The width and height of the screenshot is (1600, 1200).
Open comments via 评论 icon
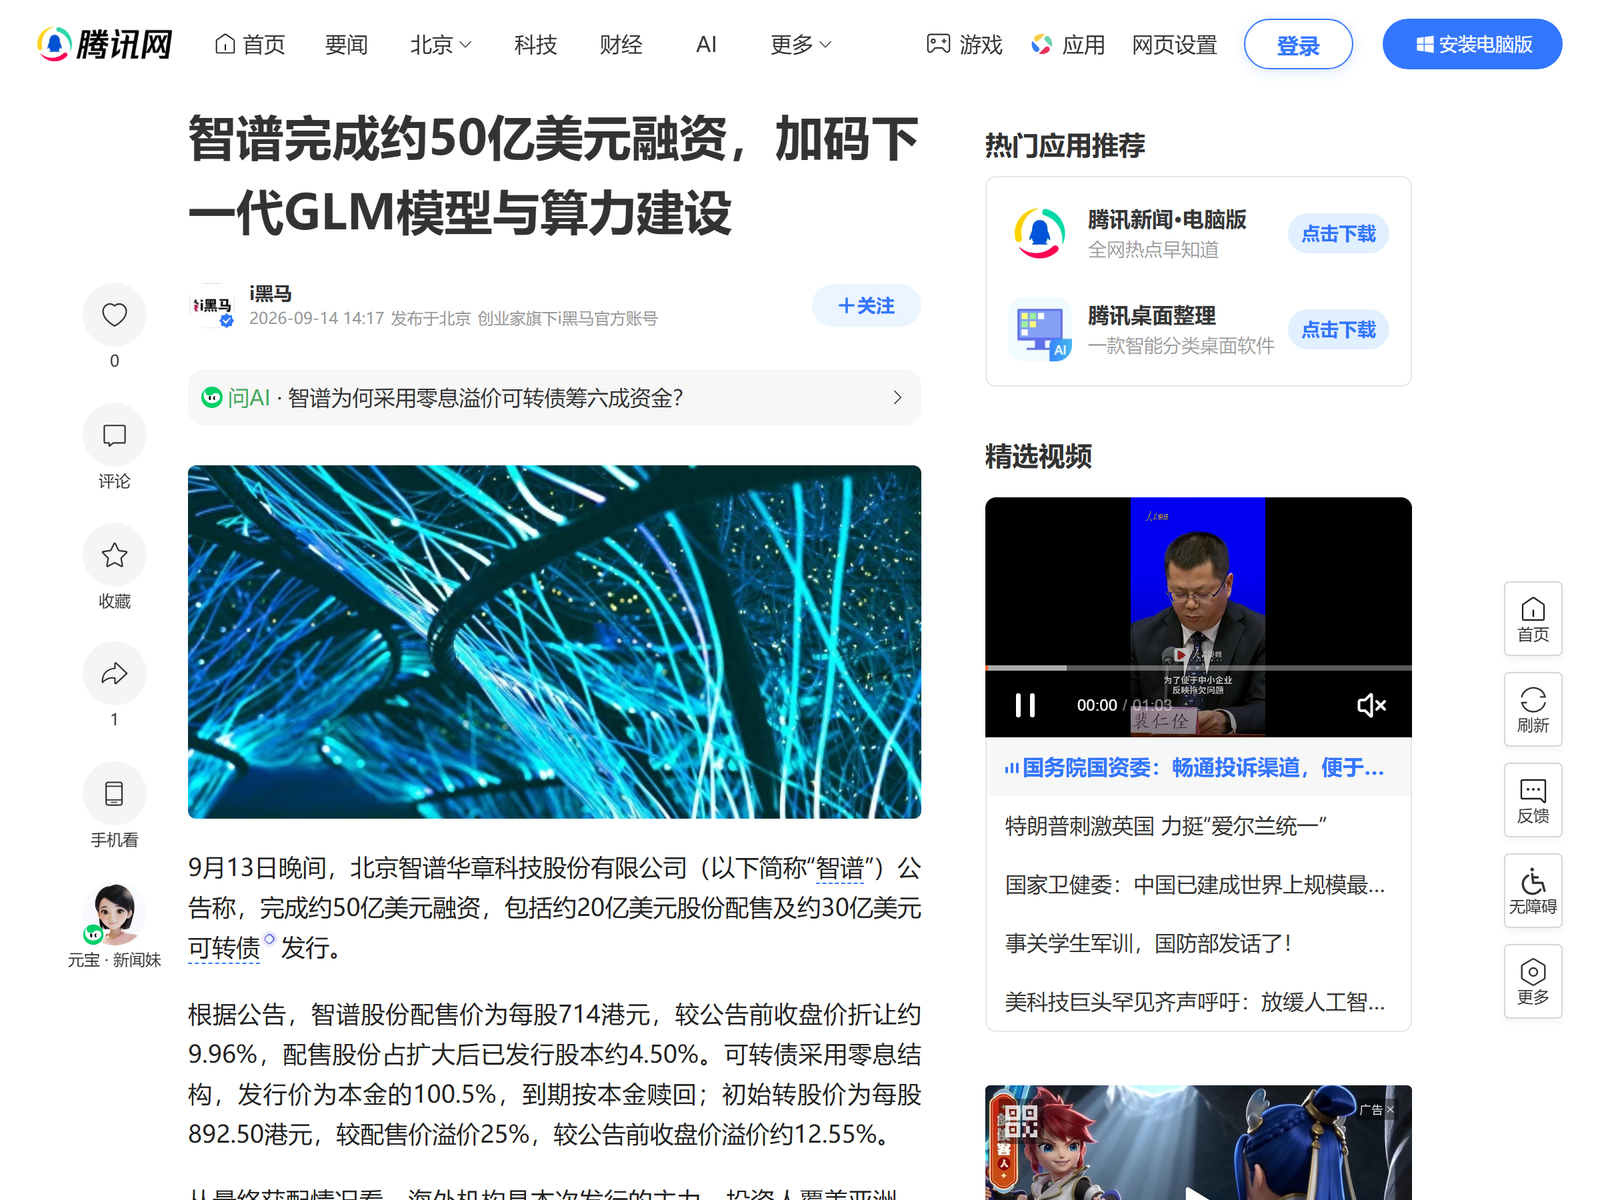click(114, 435)
